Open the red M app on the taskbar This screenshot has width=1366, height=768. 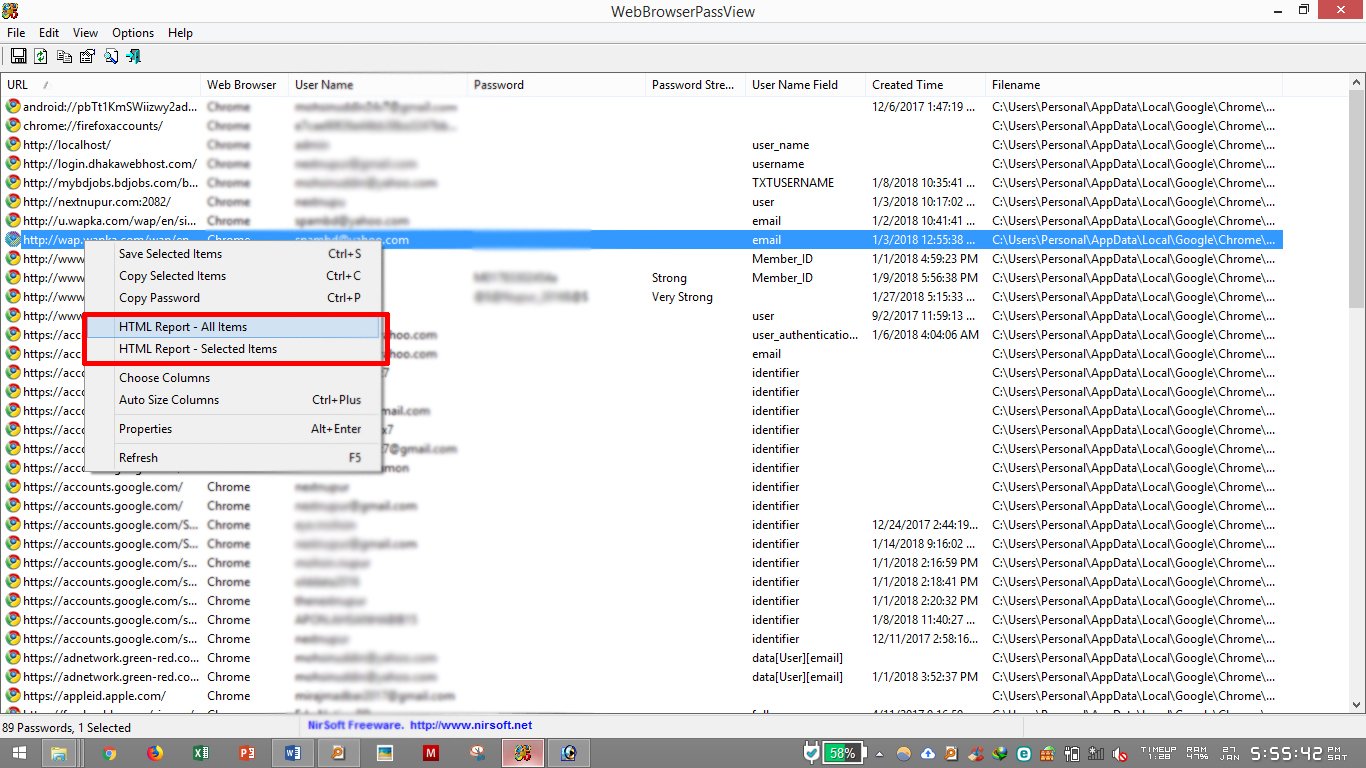(x=431, y=753)
